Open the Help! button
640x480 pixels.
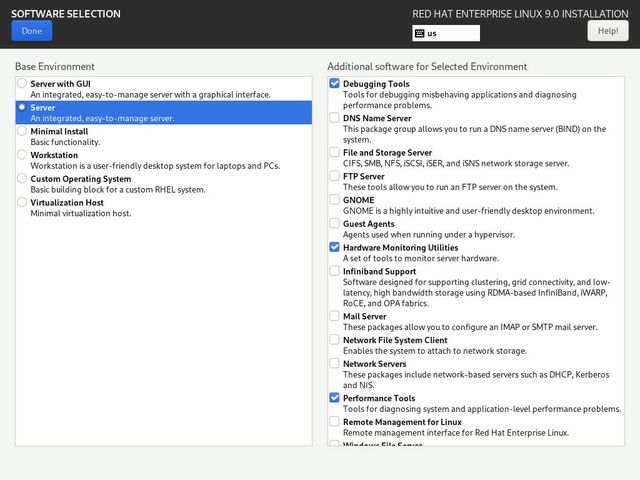tap(608, 31)
